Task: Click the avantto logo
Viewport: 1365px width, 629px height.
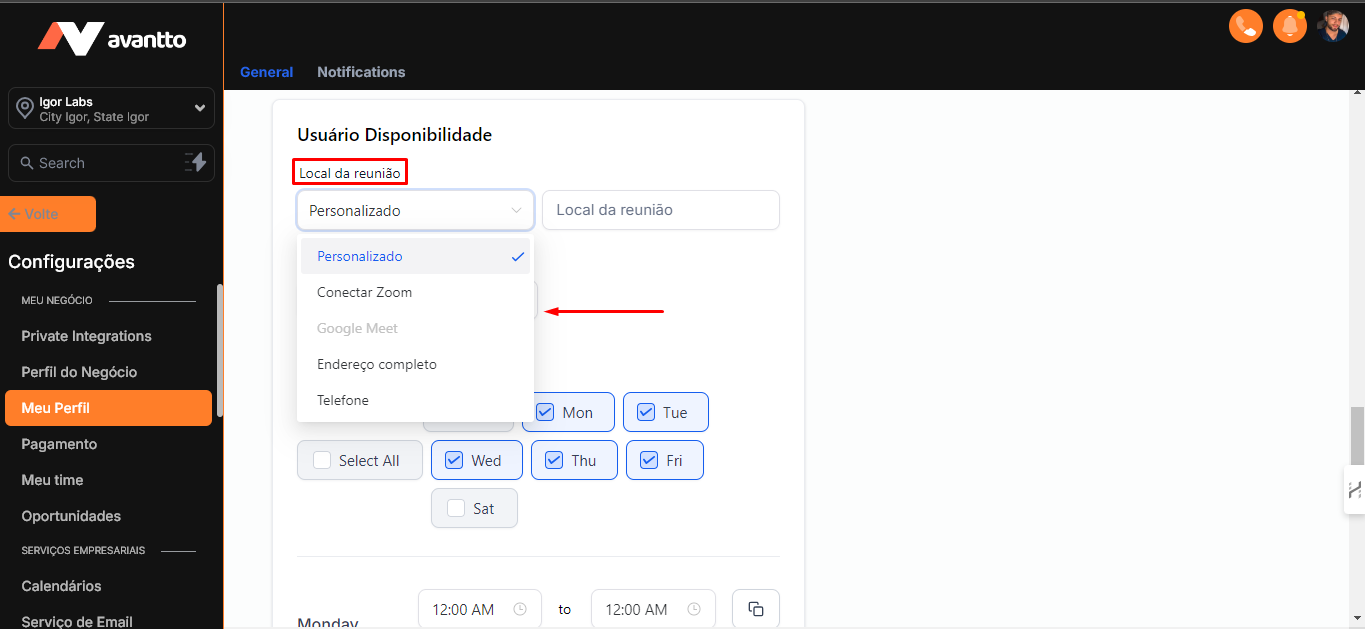Action: click(x=111, y=40)
